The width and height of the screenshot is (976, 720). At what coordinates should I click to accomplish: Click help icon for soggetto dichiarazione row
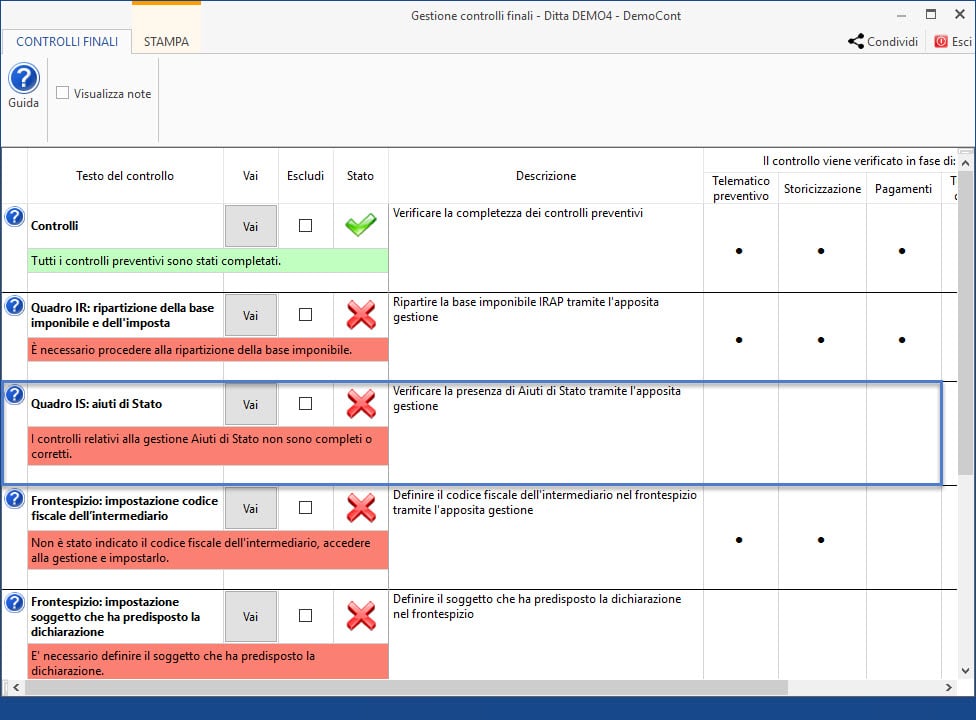[x=14, y=602]
